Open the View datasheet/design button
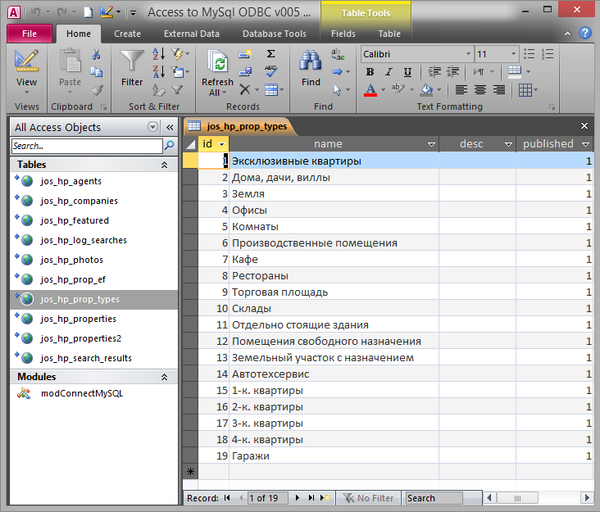600x512 pixels. coord(26,72)
